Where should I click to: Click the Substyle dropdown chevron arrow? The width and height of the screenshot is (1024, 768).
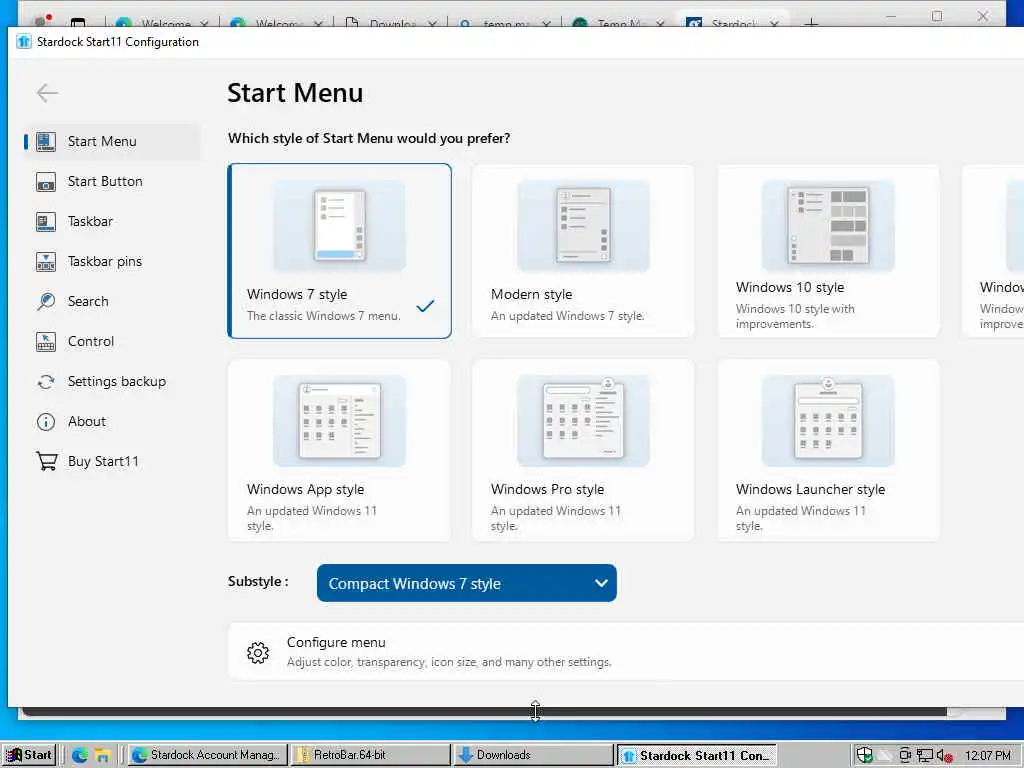click(x=601, y=583)
